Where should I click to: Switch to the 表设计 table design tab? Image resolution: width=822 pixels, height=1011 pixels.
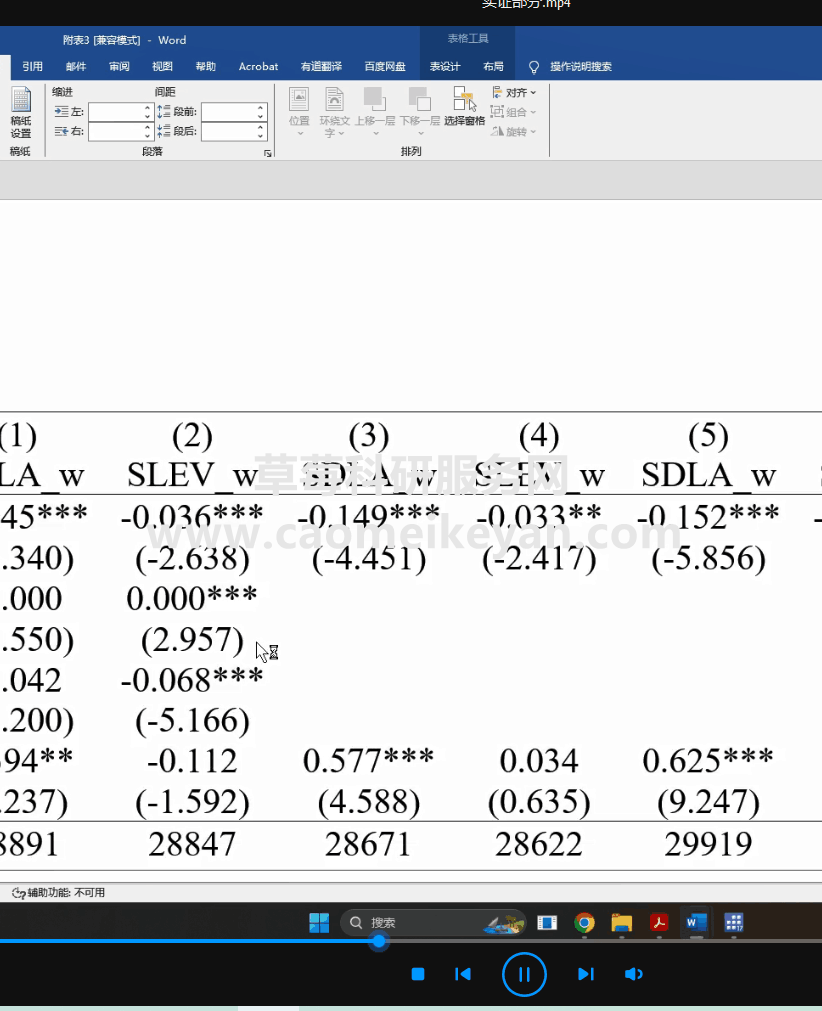(x=445, y=66)
